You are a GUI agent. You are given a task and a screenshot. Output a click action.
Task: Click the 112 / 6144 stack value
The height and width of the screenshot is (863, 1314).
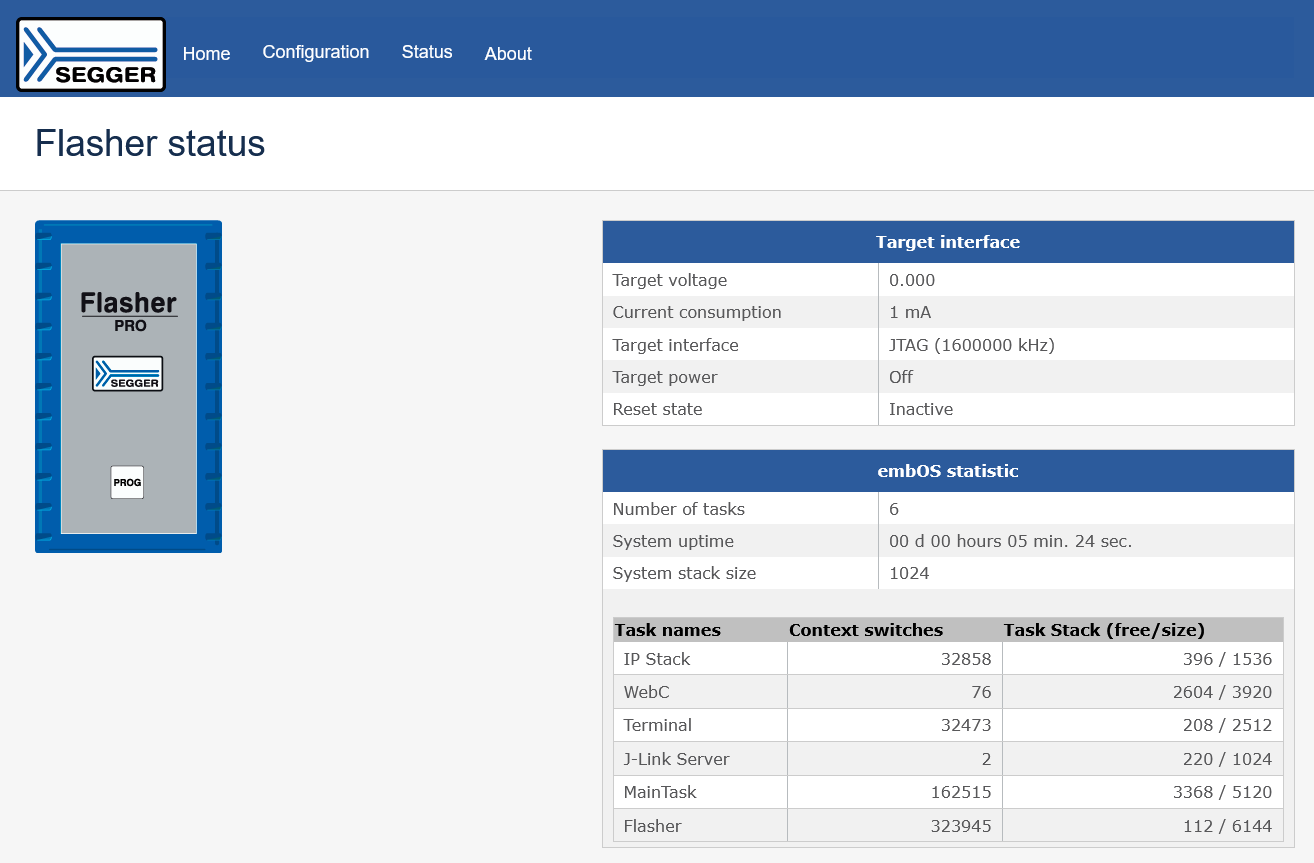1226,826
